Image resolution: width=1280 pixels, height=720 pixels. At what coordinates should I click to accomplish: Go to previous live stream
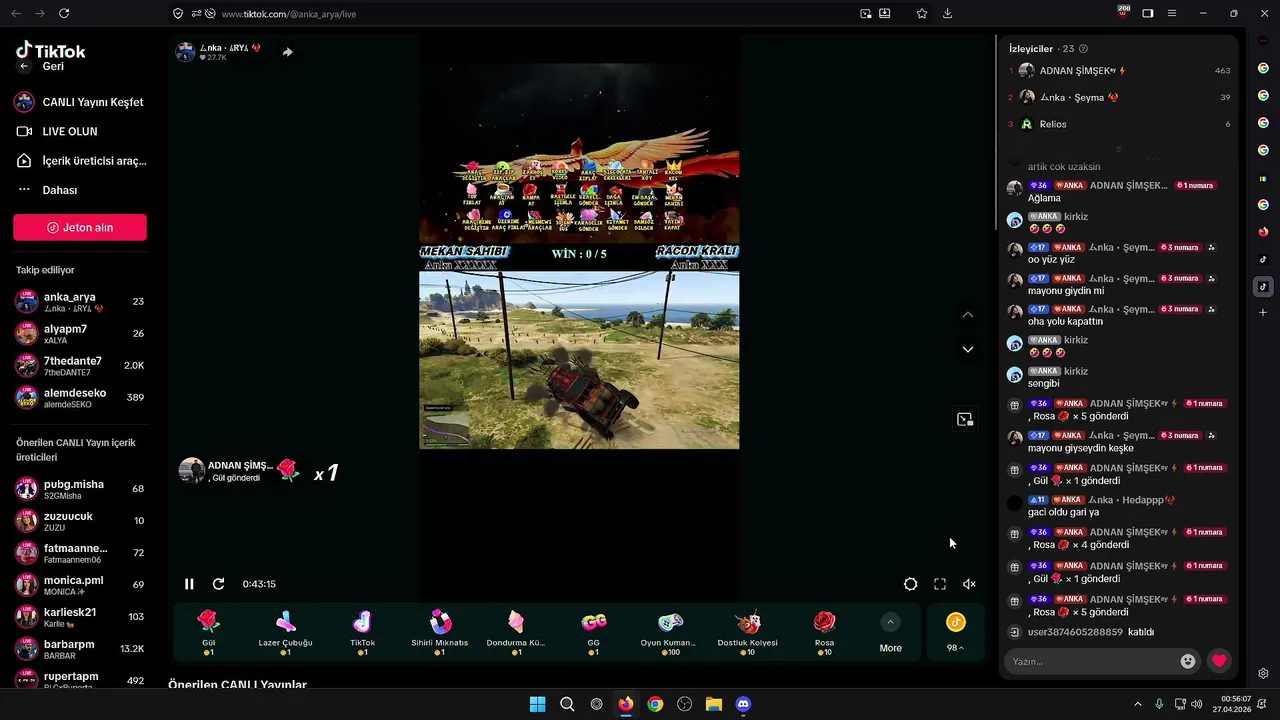pyautogui.click(x=967, y=315)
